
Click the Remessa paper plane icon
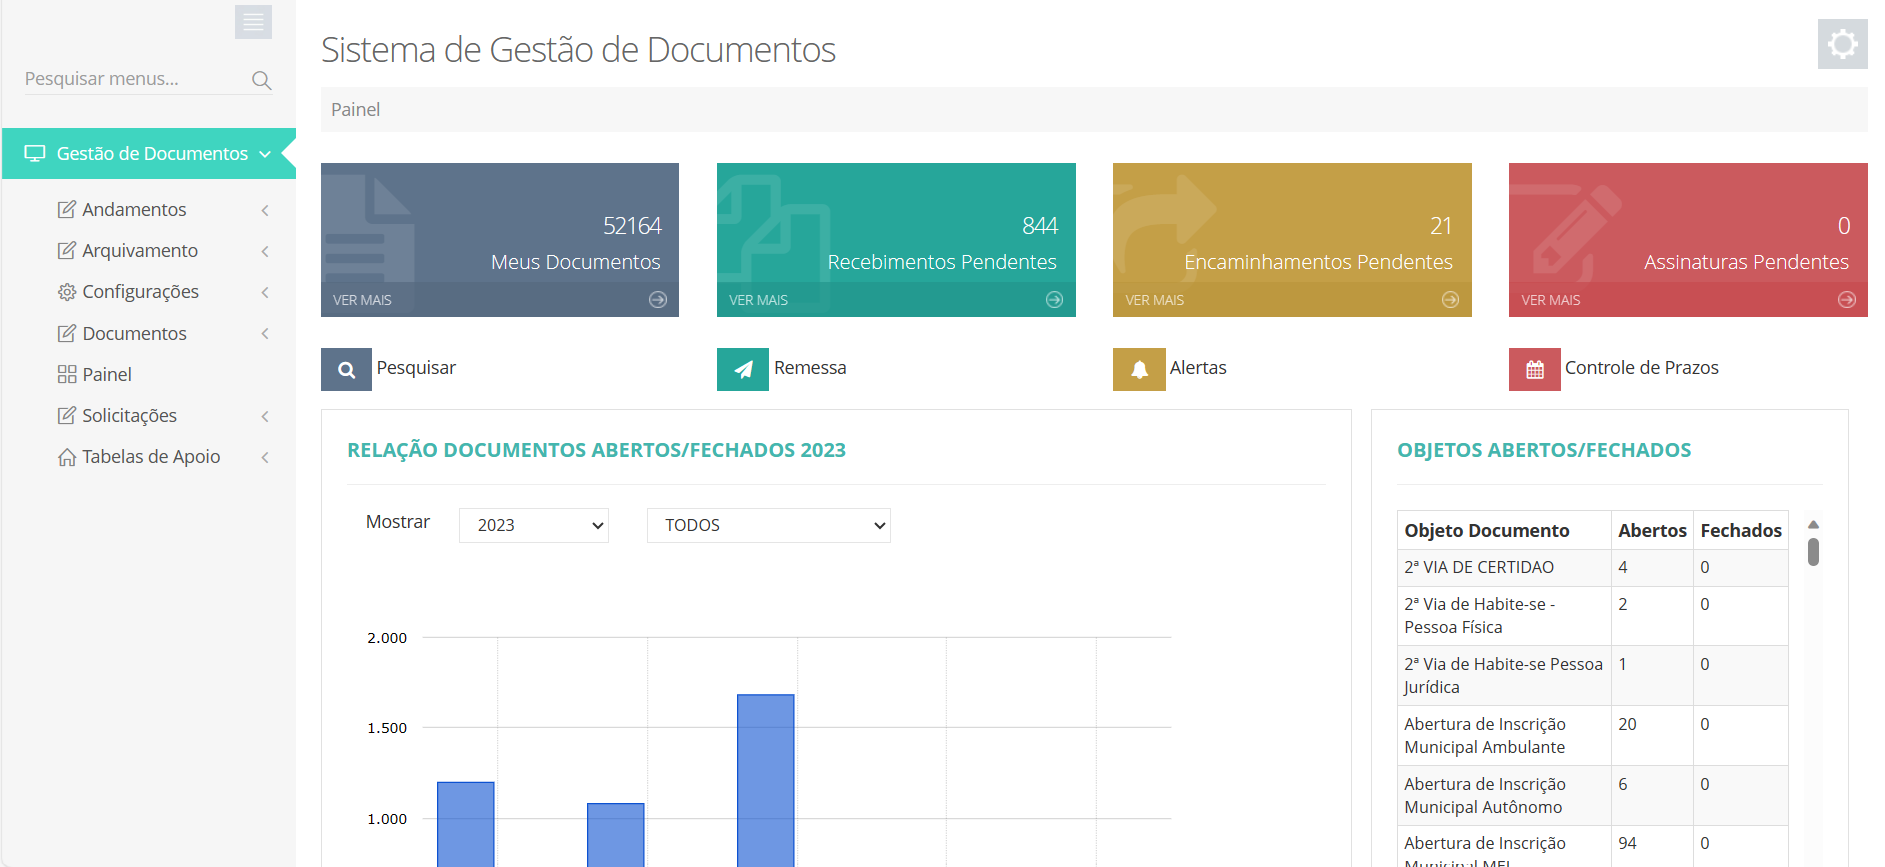pos(743,369)
